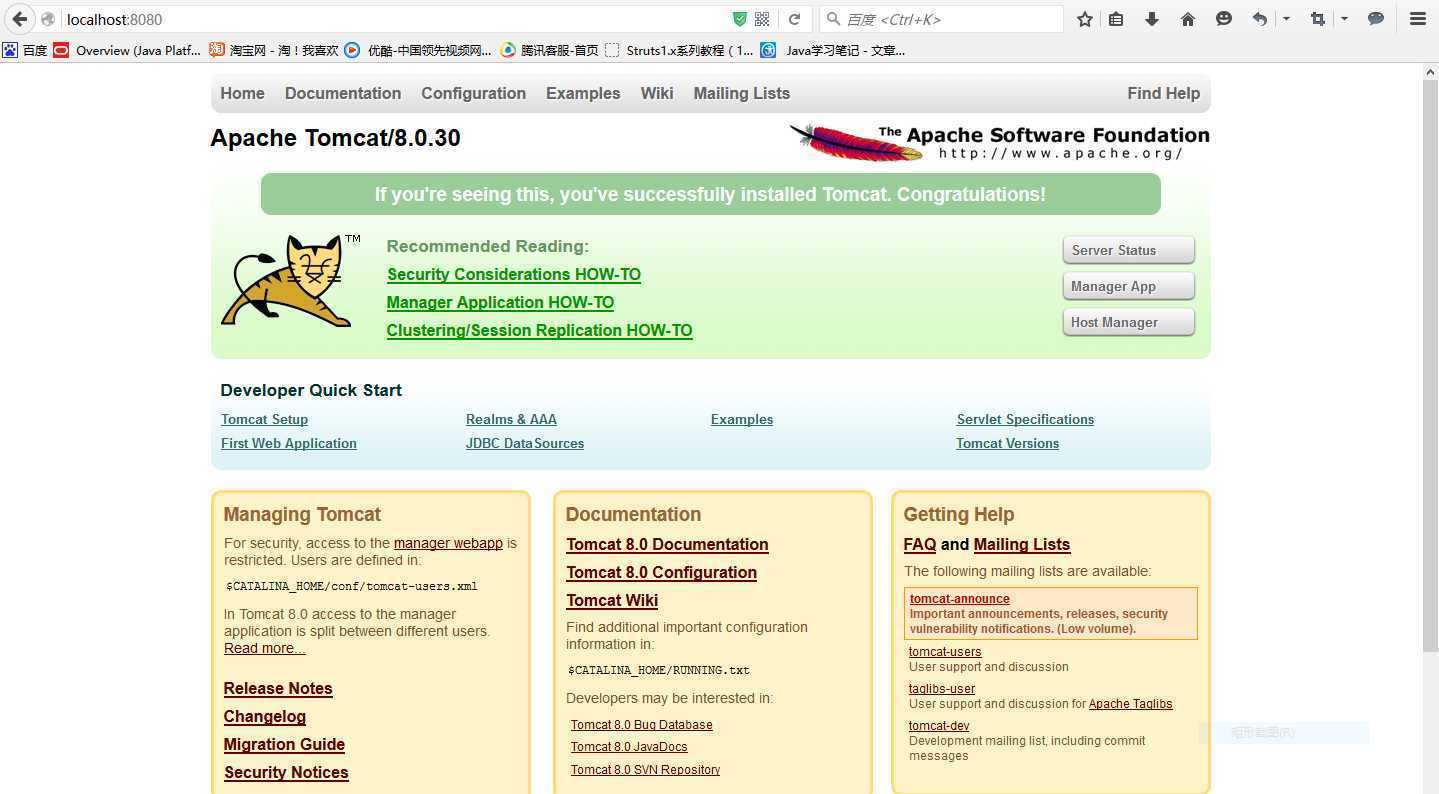Open the Migration Guide link
1439x794 pixels.
pyautogui.click(x=284, y=744)
